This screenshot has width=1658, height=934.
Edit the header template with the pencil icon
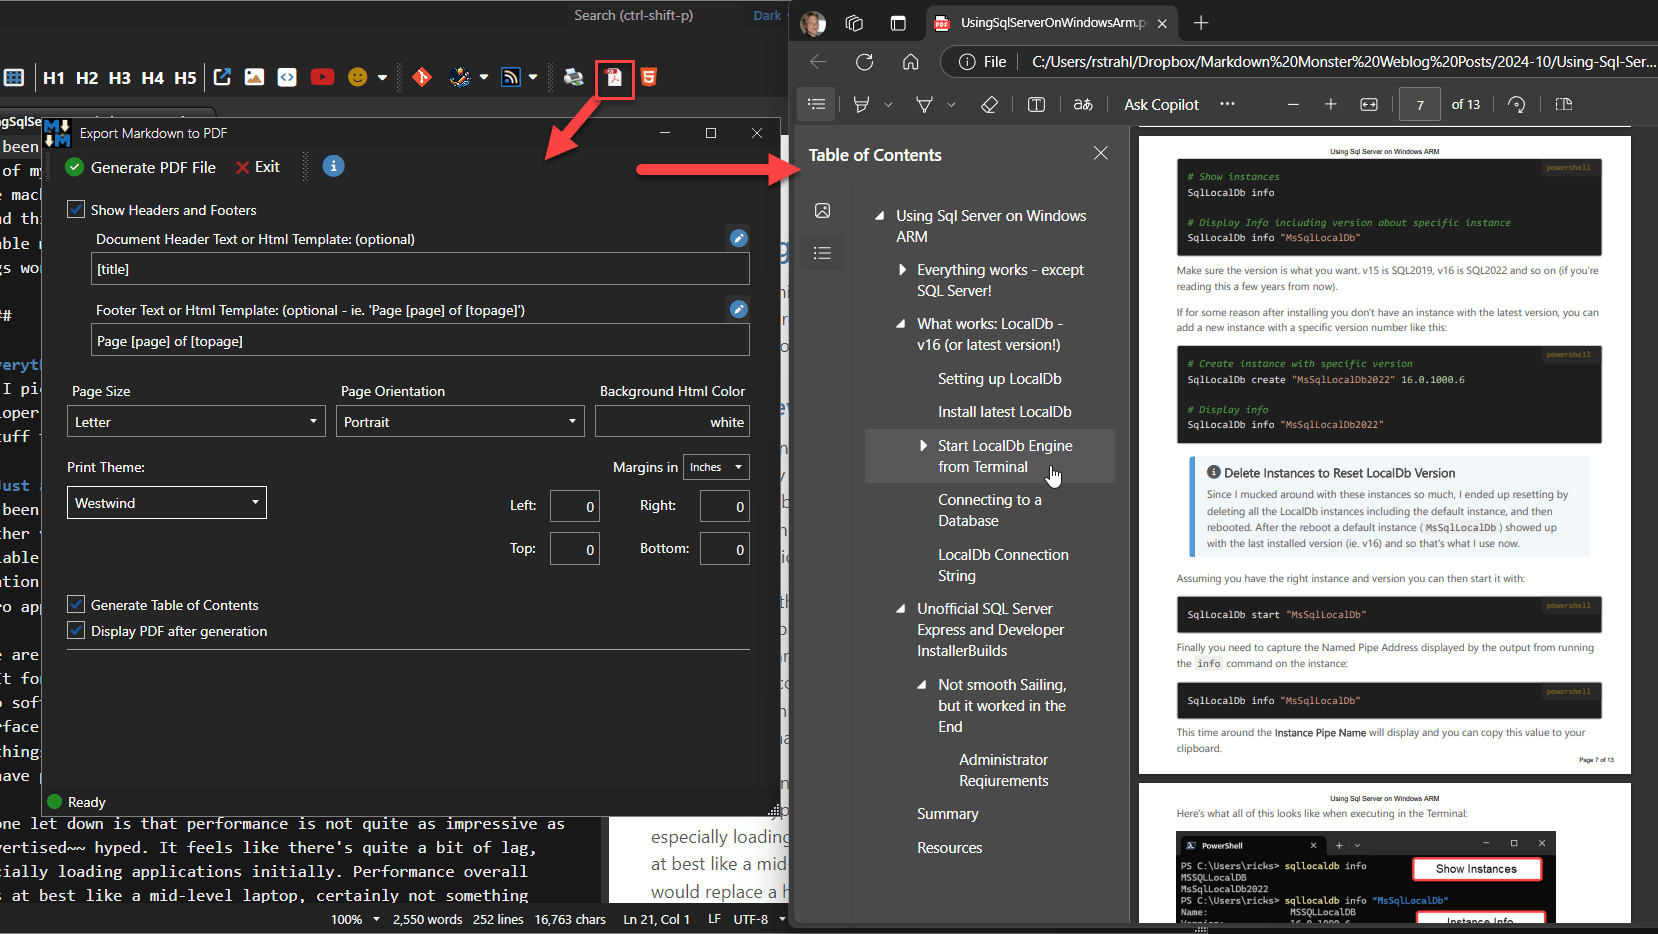[739, 238]
